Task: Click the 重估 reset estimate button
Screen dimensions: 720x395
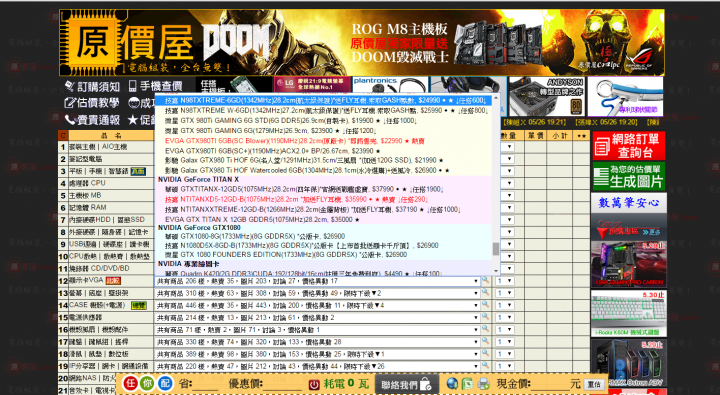Action: [x=594, y=384]
